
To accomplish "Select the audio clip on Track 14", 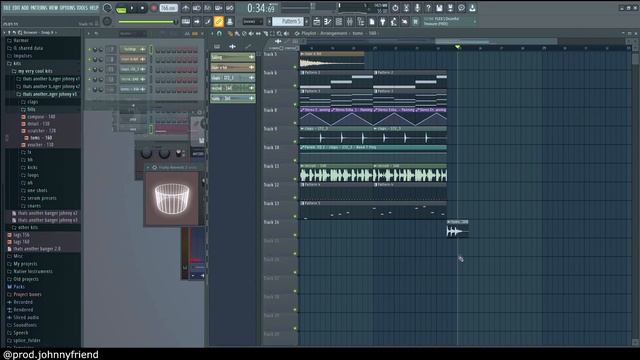I will click(x=457, y=229).
